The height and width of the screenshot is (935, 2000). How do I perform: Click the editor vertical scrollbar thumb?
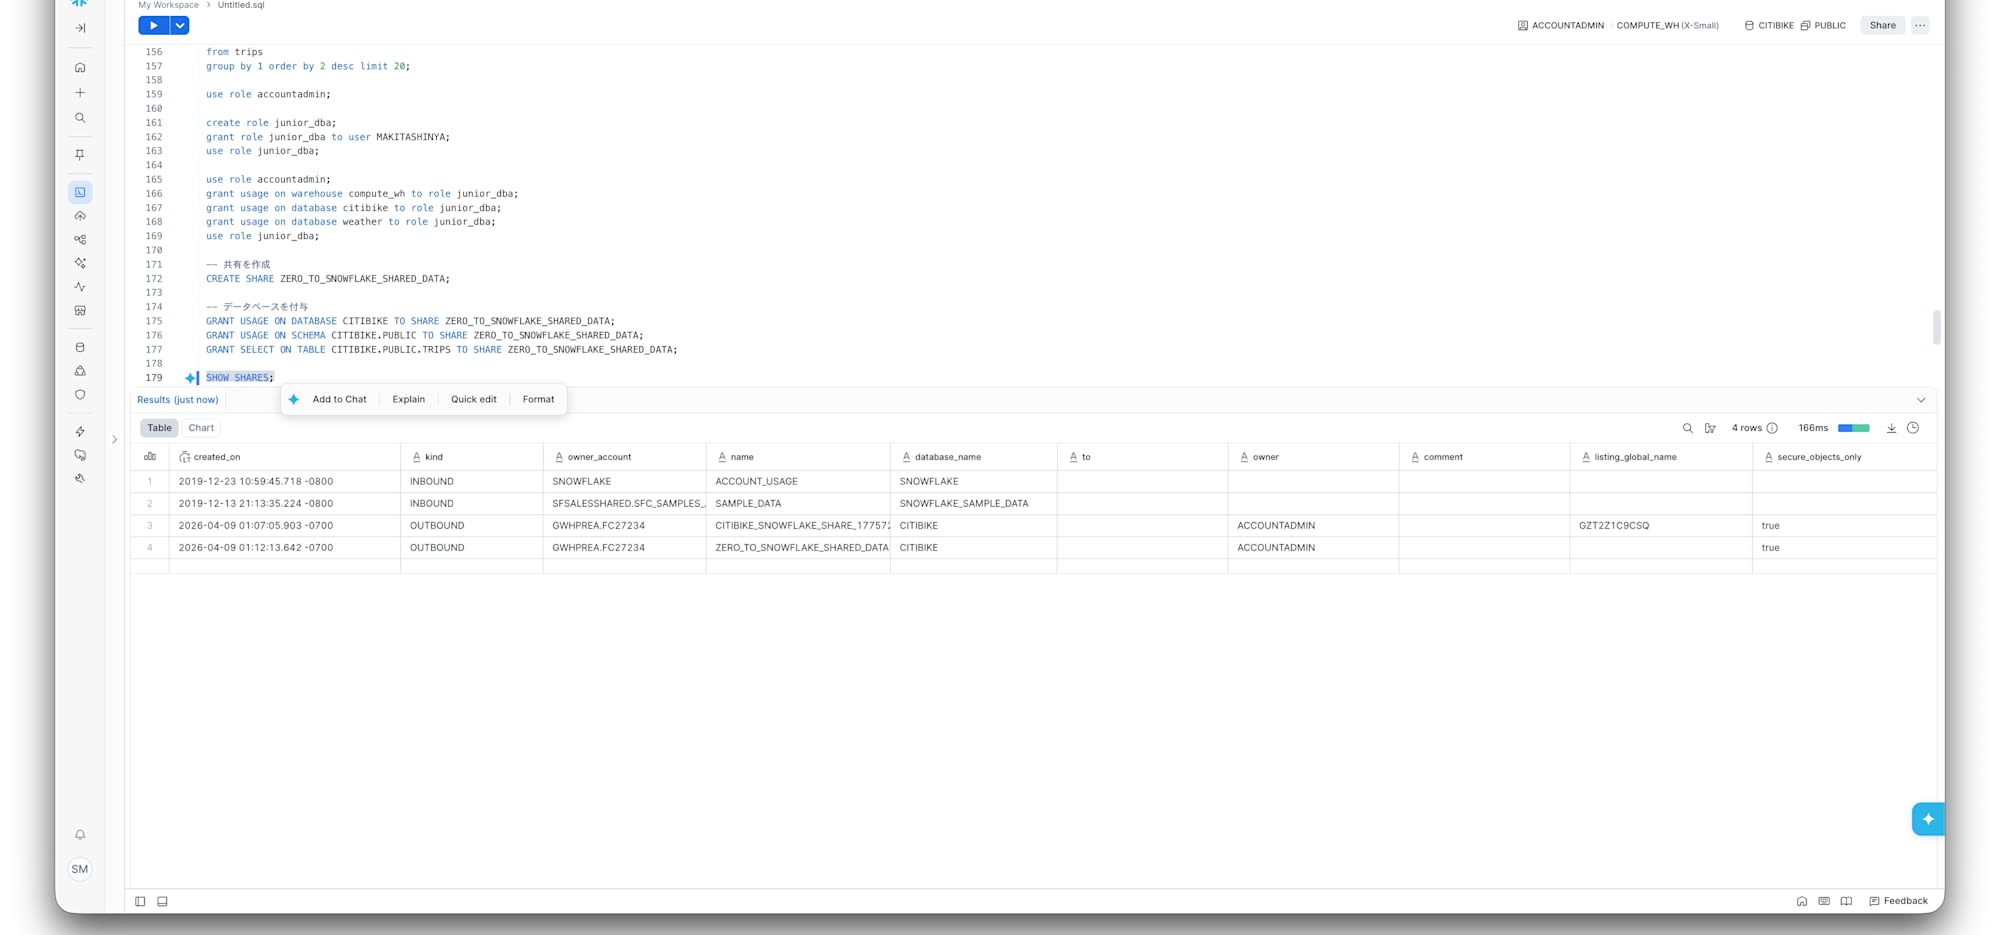click(x=1936, y=327)
